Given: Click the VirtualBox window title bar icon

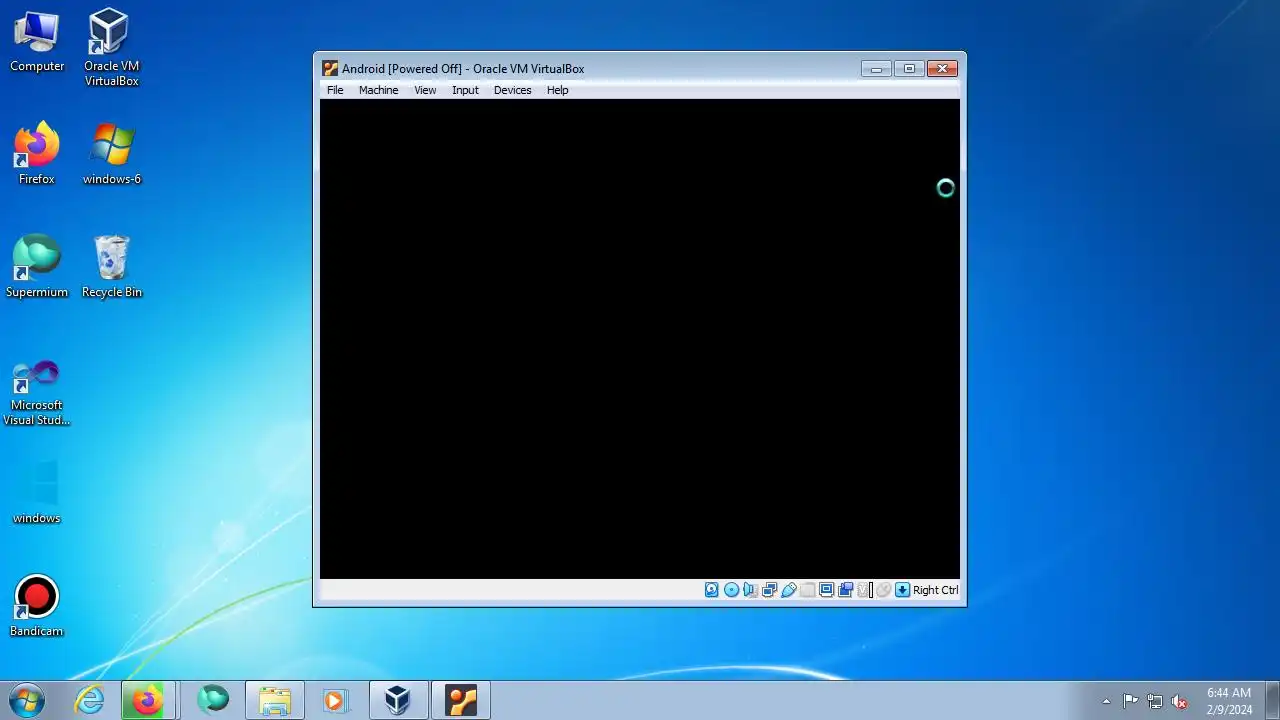Looking at the screenshot, I should click(x=330, y=69).
